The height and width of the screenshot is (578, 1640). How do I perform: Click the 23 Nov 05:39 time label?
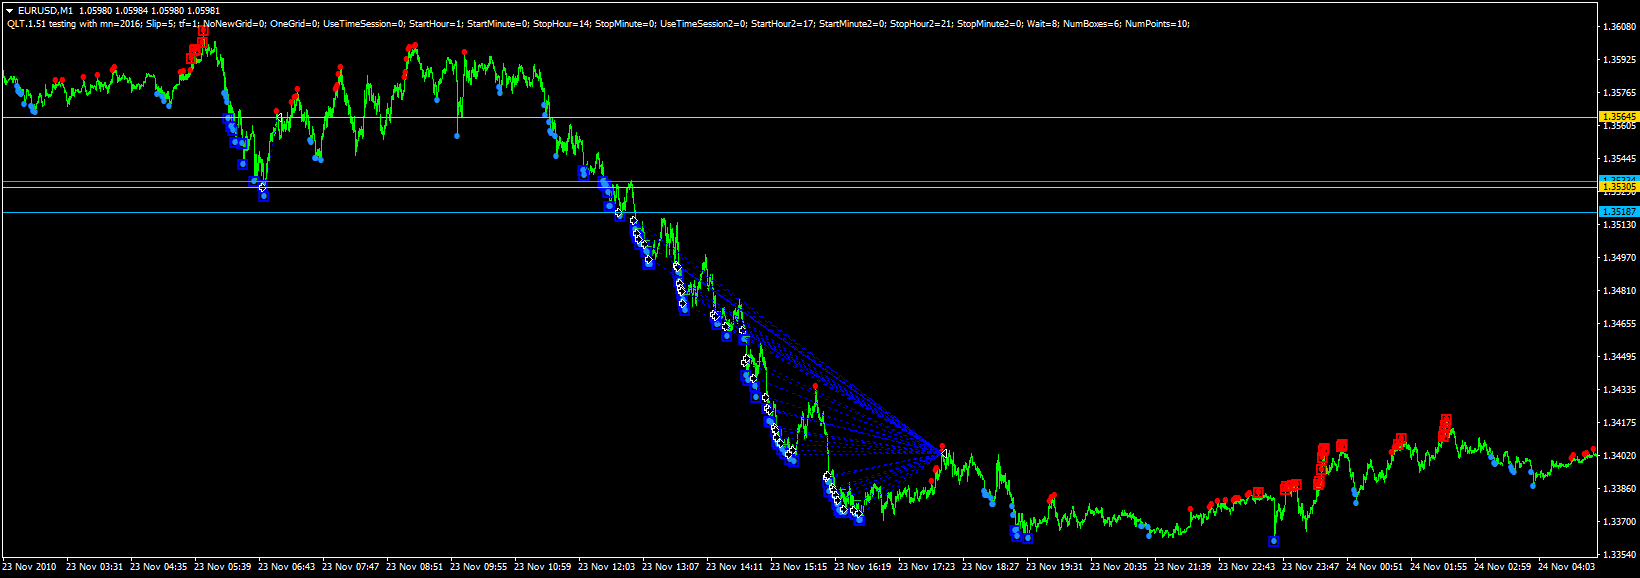(223, 567)
